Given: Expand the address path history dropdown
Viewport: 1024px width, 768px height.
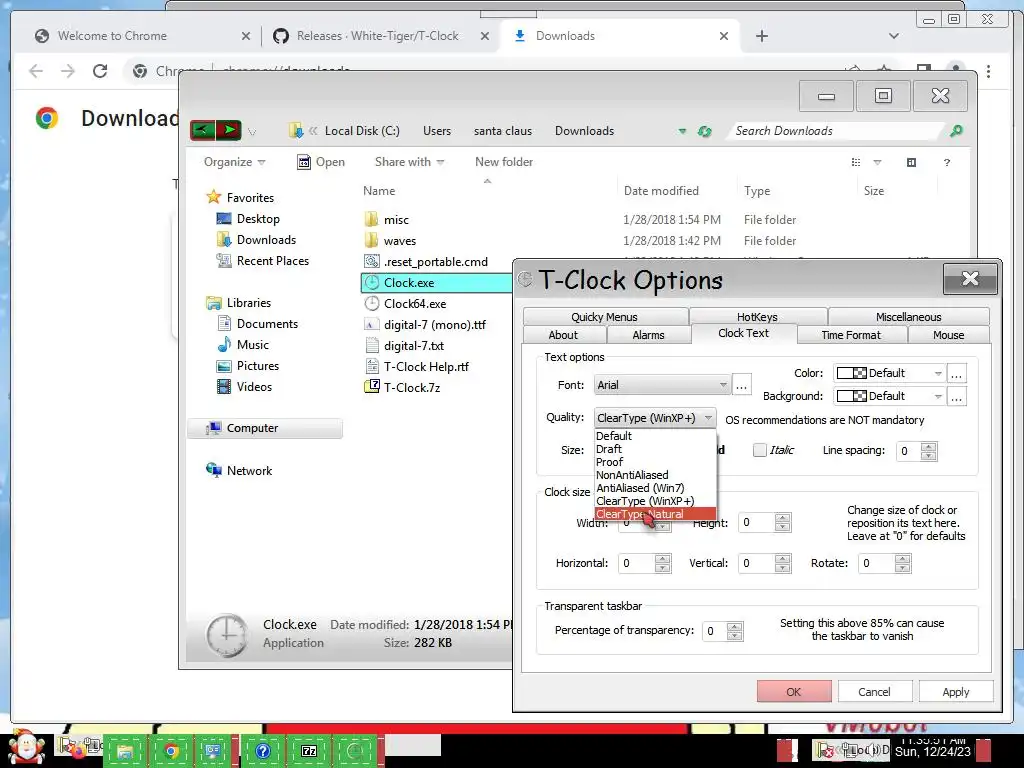Looking at the screenshot, I should [682, 131].
